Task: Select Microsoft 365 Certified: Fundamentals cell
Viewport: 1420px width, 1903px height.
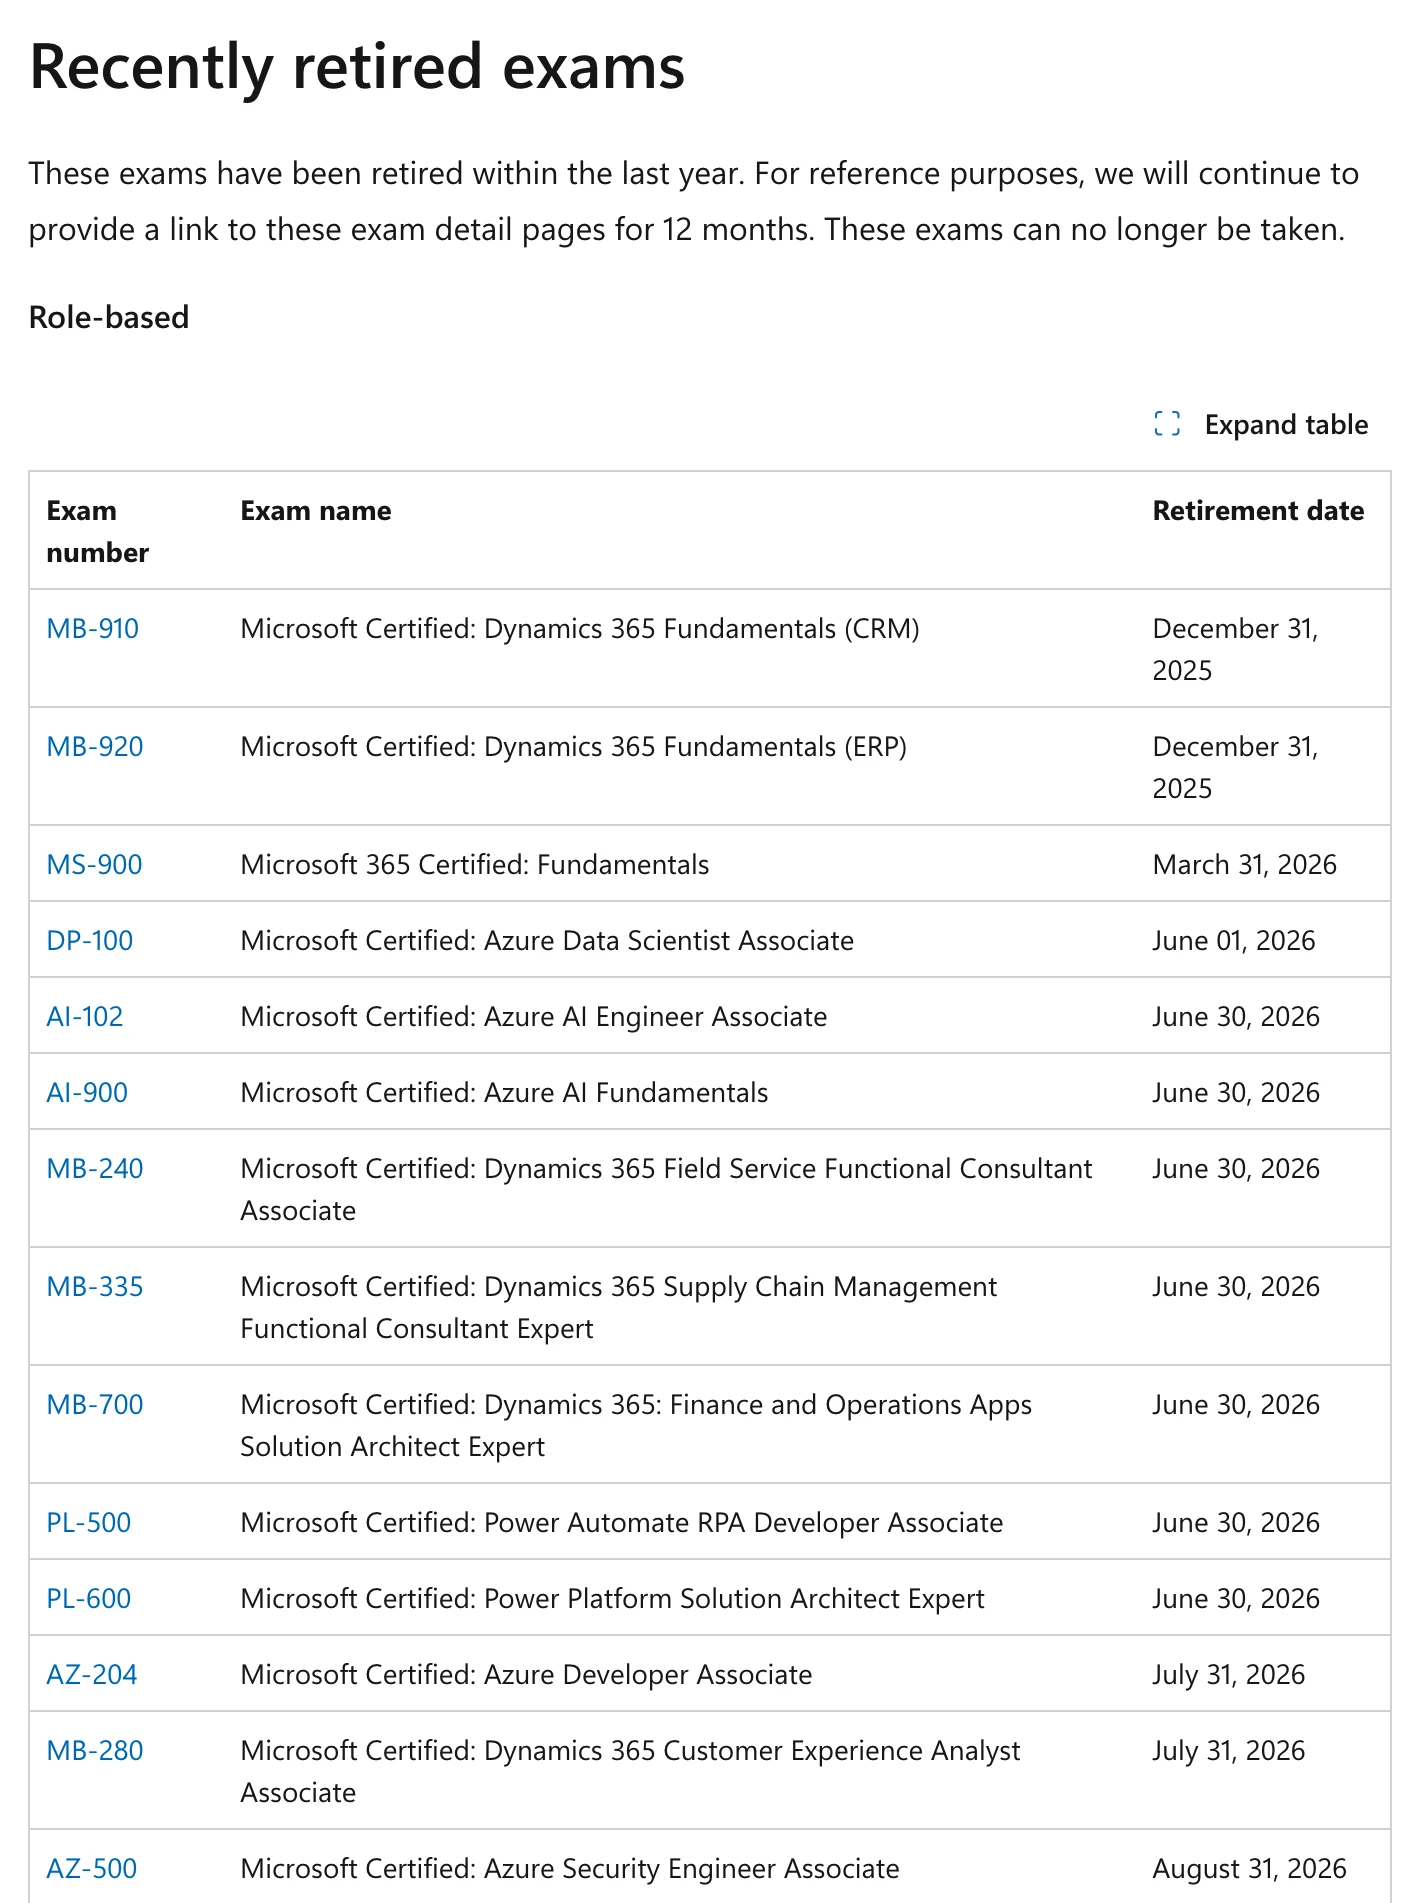Action: (475, 865)
